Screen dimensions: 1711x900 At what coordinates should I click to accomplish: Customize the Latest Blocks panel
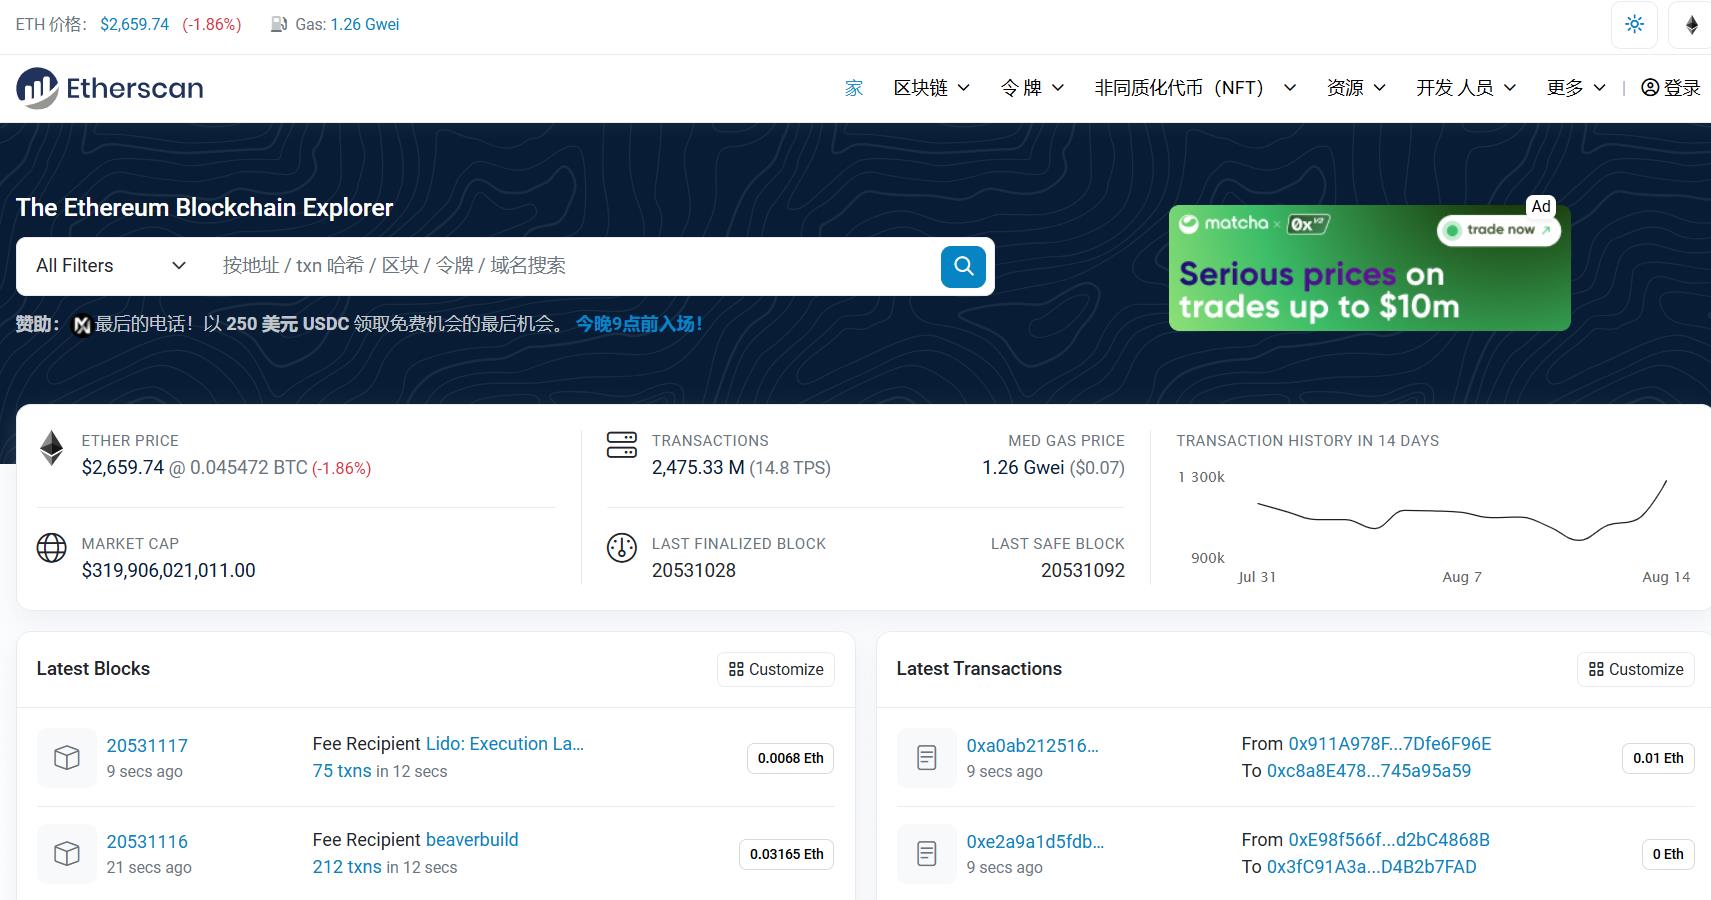point(776,669)
